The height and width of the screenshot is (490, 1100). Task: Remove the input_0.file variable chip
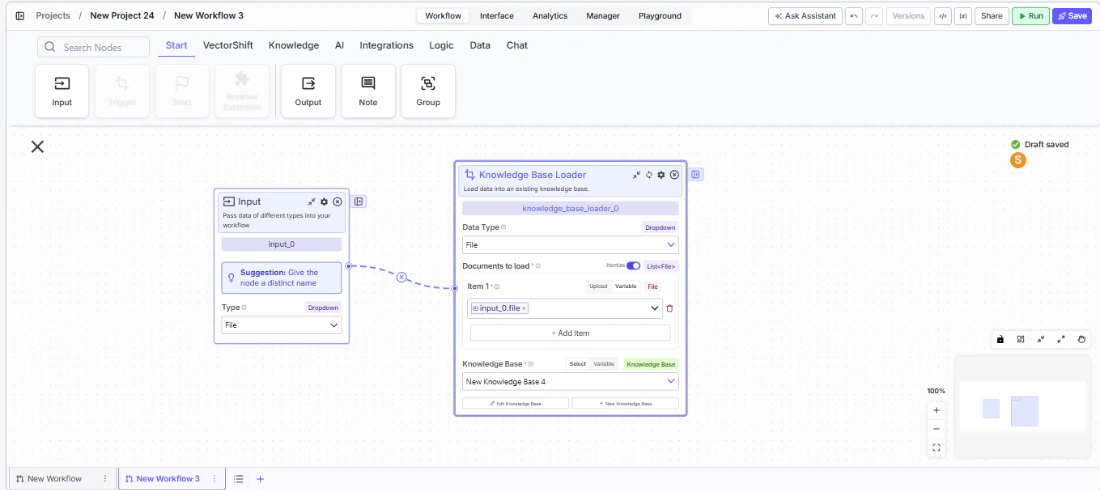coord(523,309)
